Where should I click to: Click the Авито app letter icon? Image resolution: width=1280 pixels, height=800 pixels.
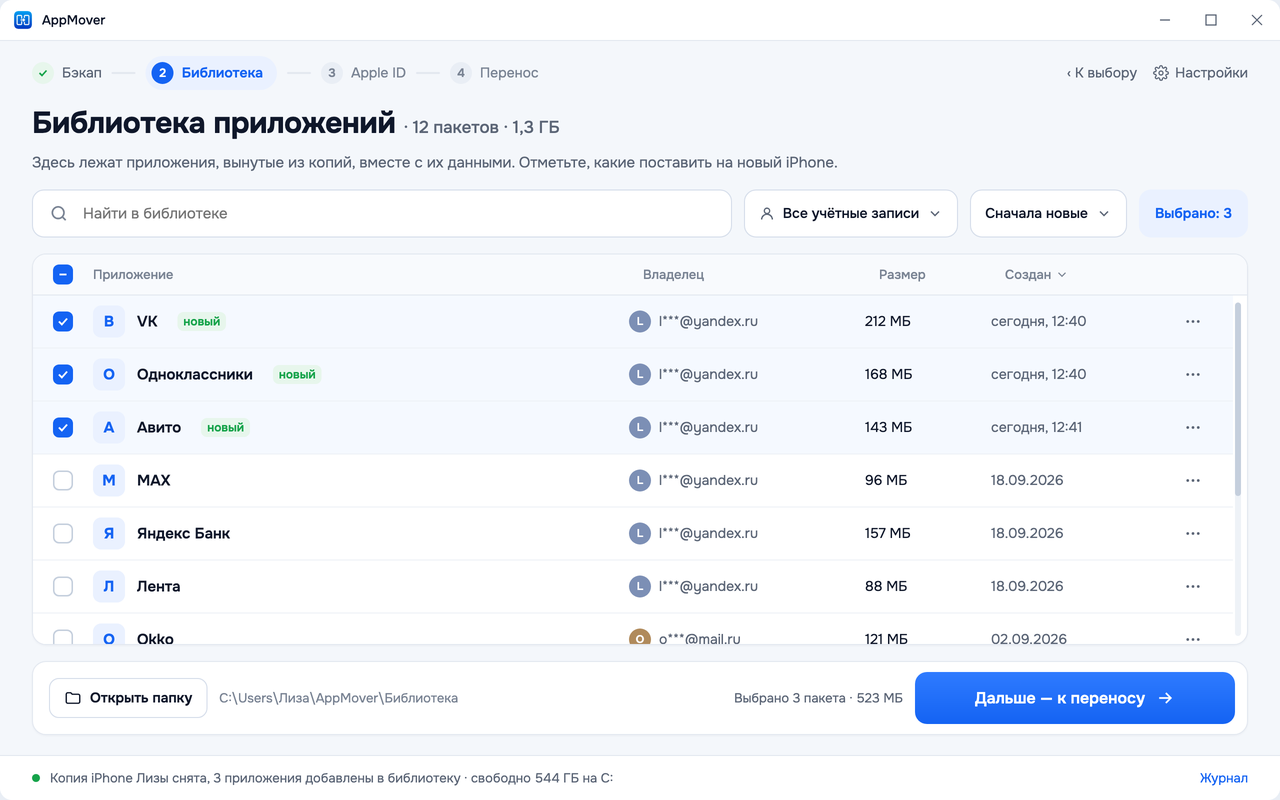click(x=109, y=428)
